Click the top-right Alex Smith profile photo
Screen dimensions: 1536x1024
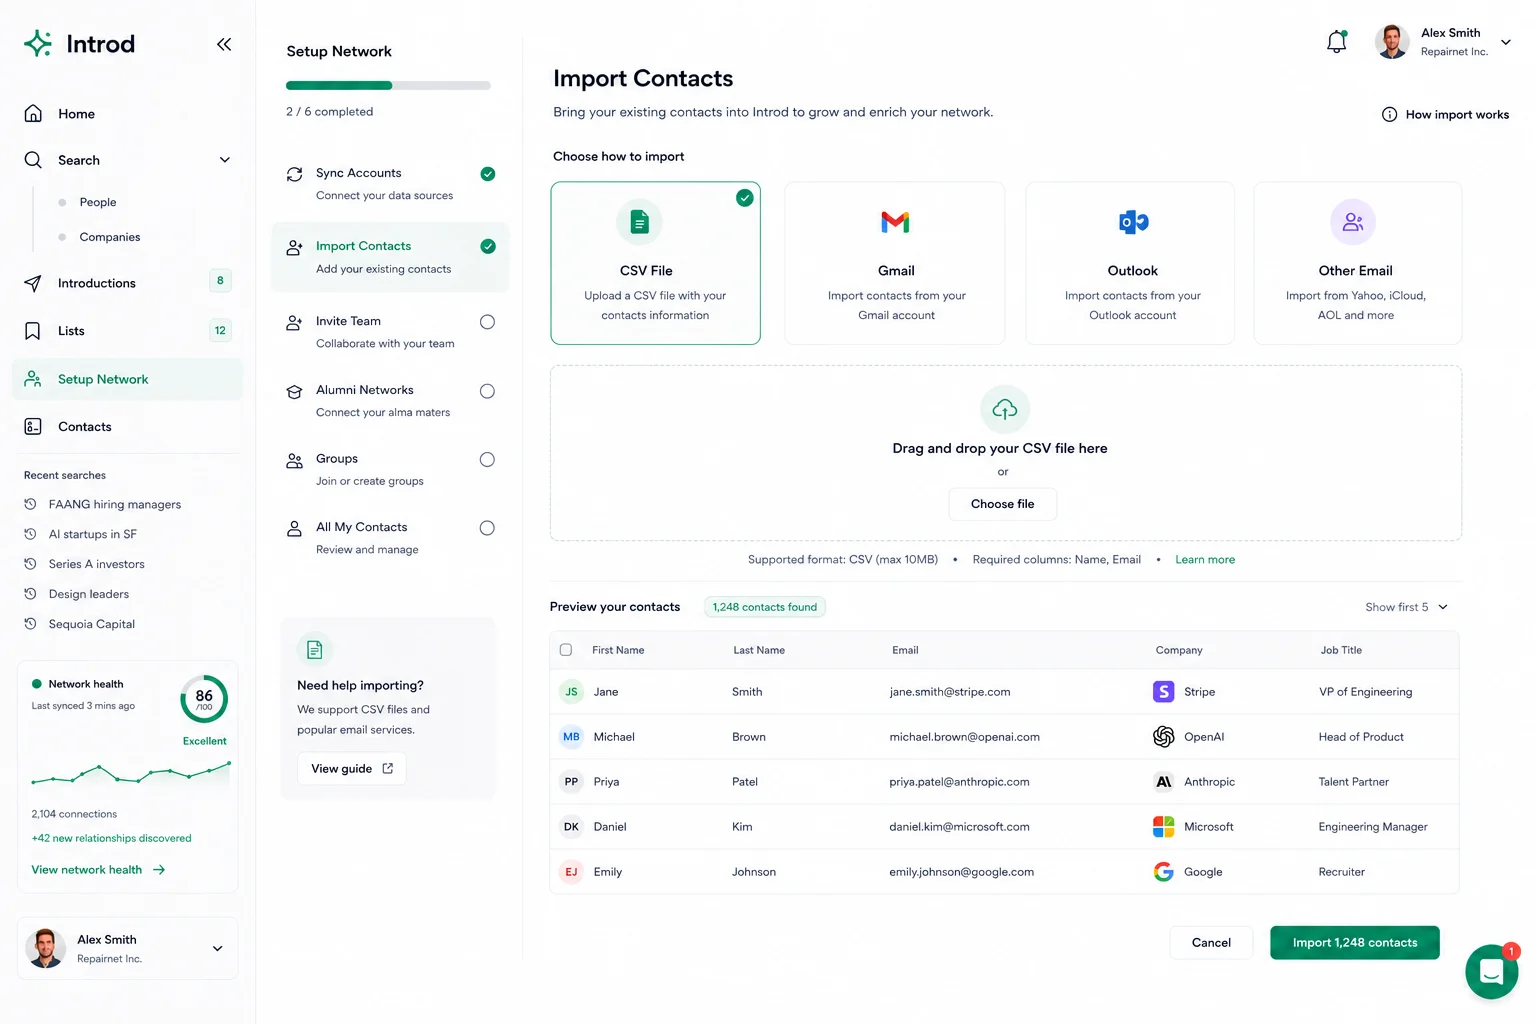1392,42
